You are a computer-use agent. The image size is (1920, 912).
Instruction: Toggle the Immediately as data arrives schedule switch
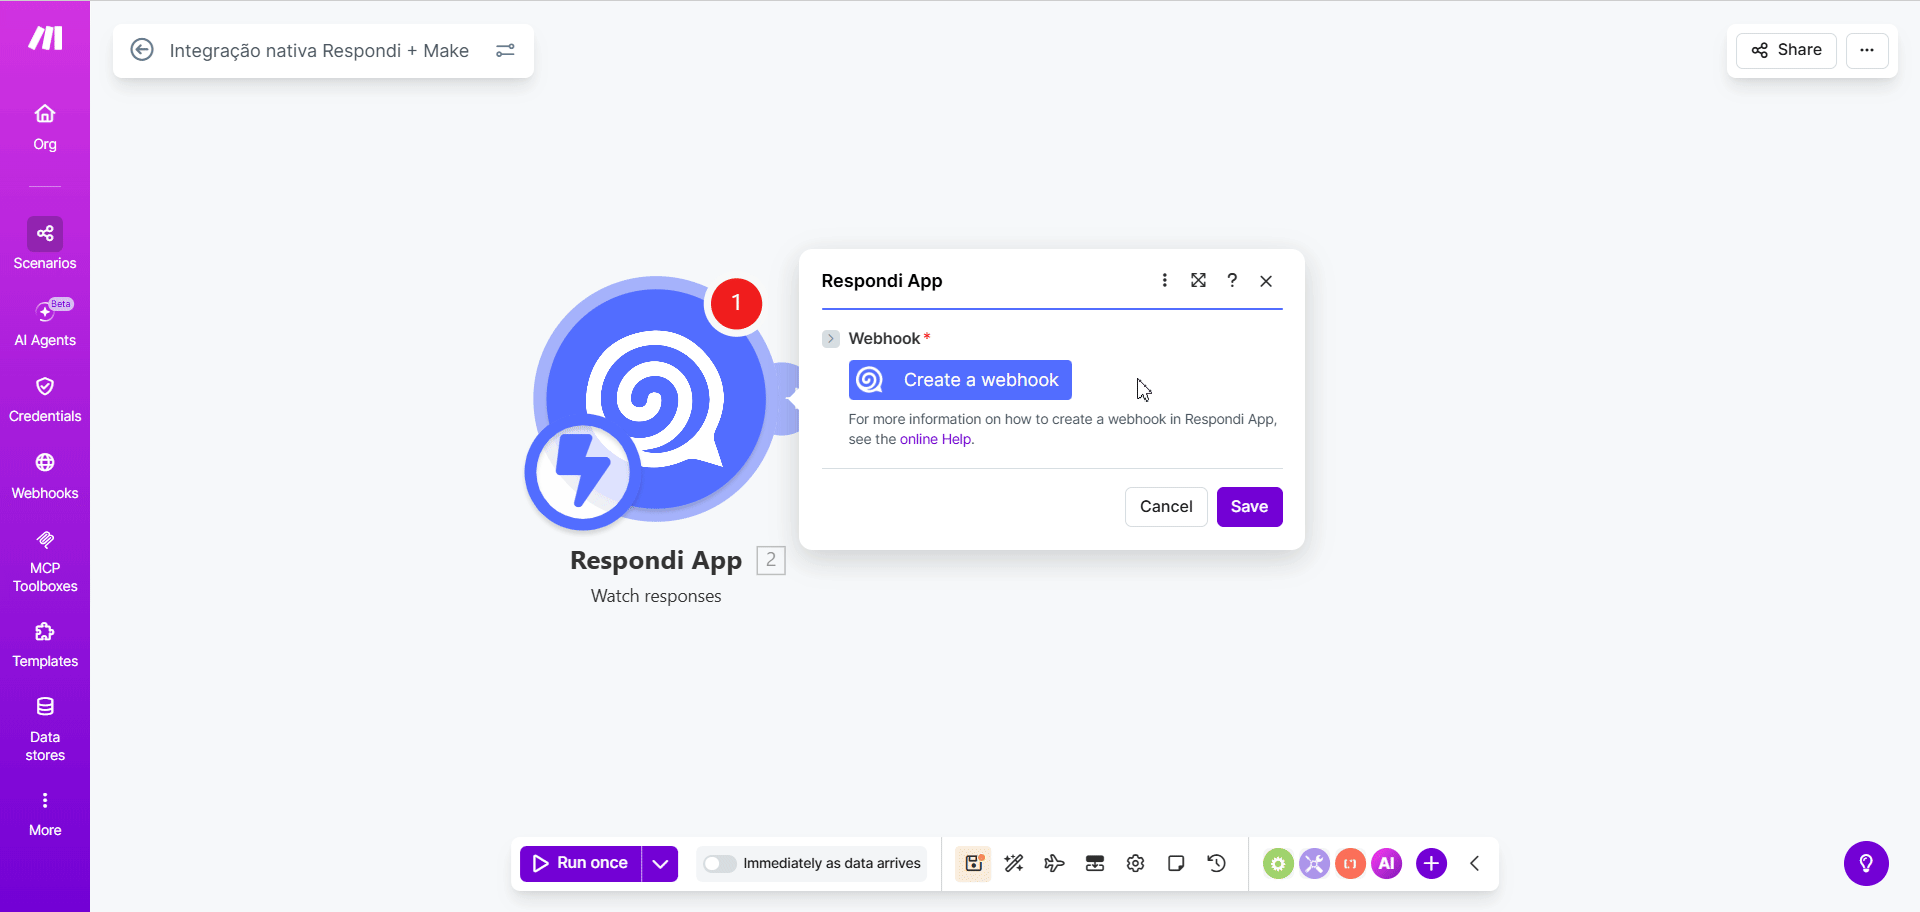pos(719,864)
